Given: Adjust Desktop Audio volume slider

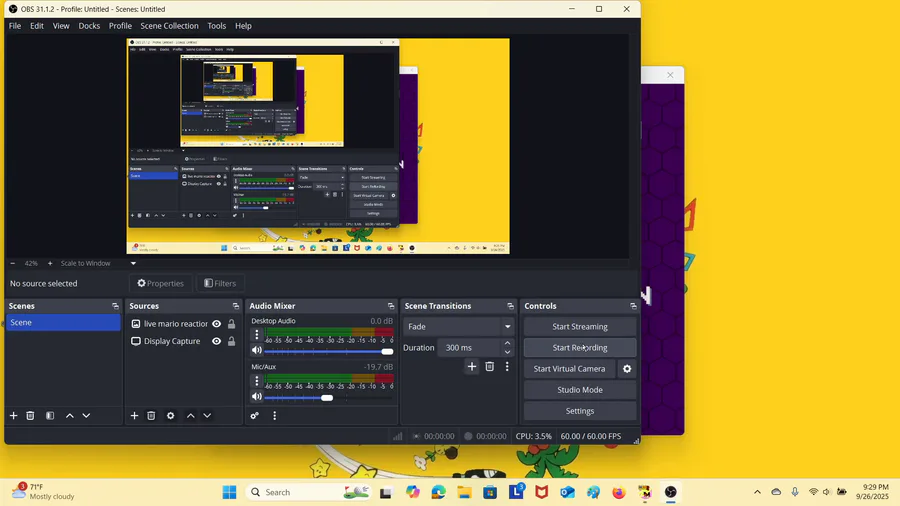Looking at the screenshot, I should point(329,352).
